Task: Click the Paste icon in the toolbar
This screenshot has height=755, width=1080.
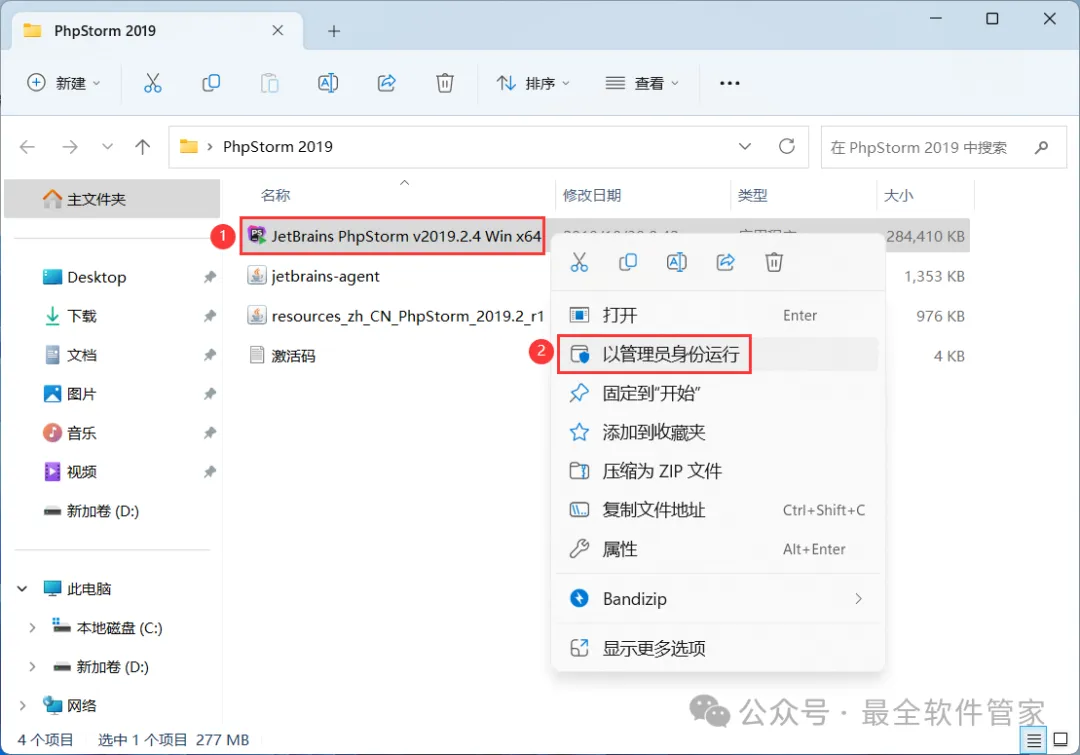Action: [269, 83]
